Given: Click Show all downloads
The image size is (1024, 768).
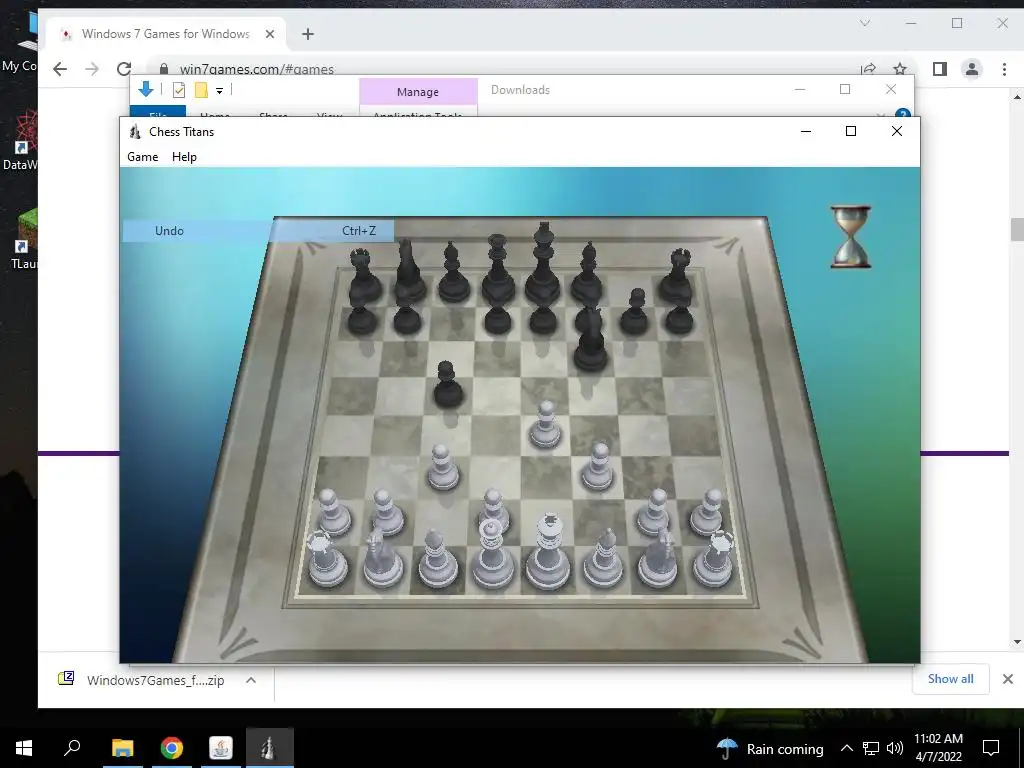Looking at the screenshot, I should 950,679.
